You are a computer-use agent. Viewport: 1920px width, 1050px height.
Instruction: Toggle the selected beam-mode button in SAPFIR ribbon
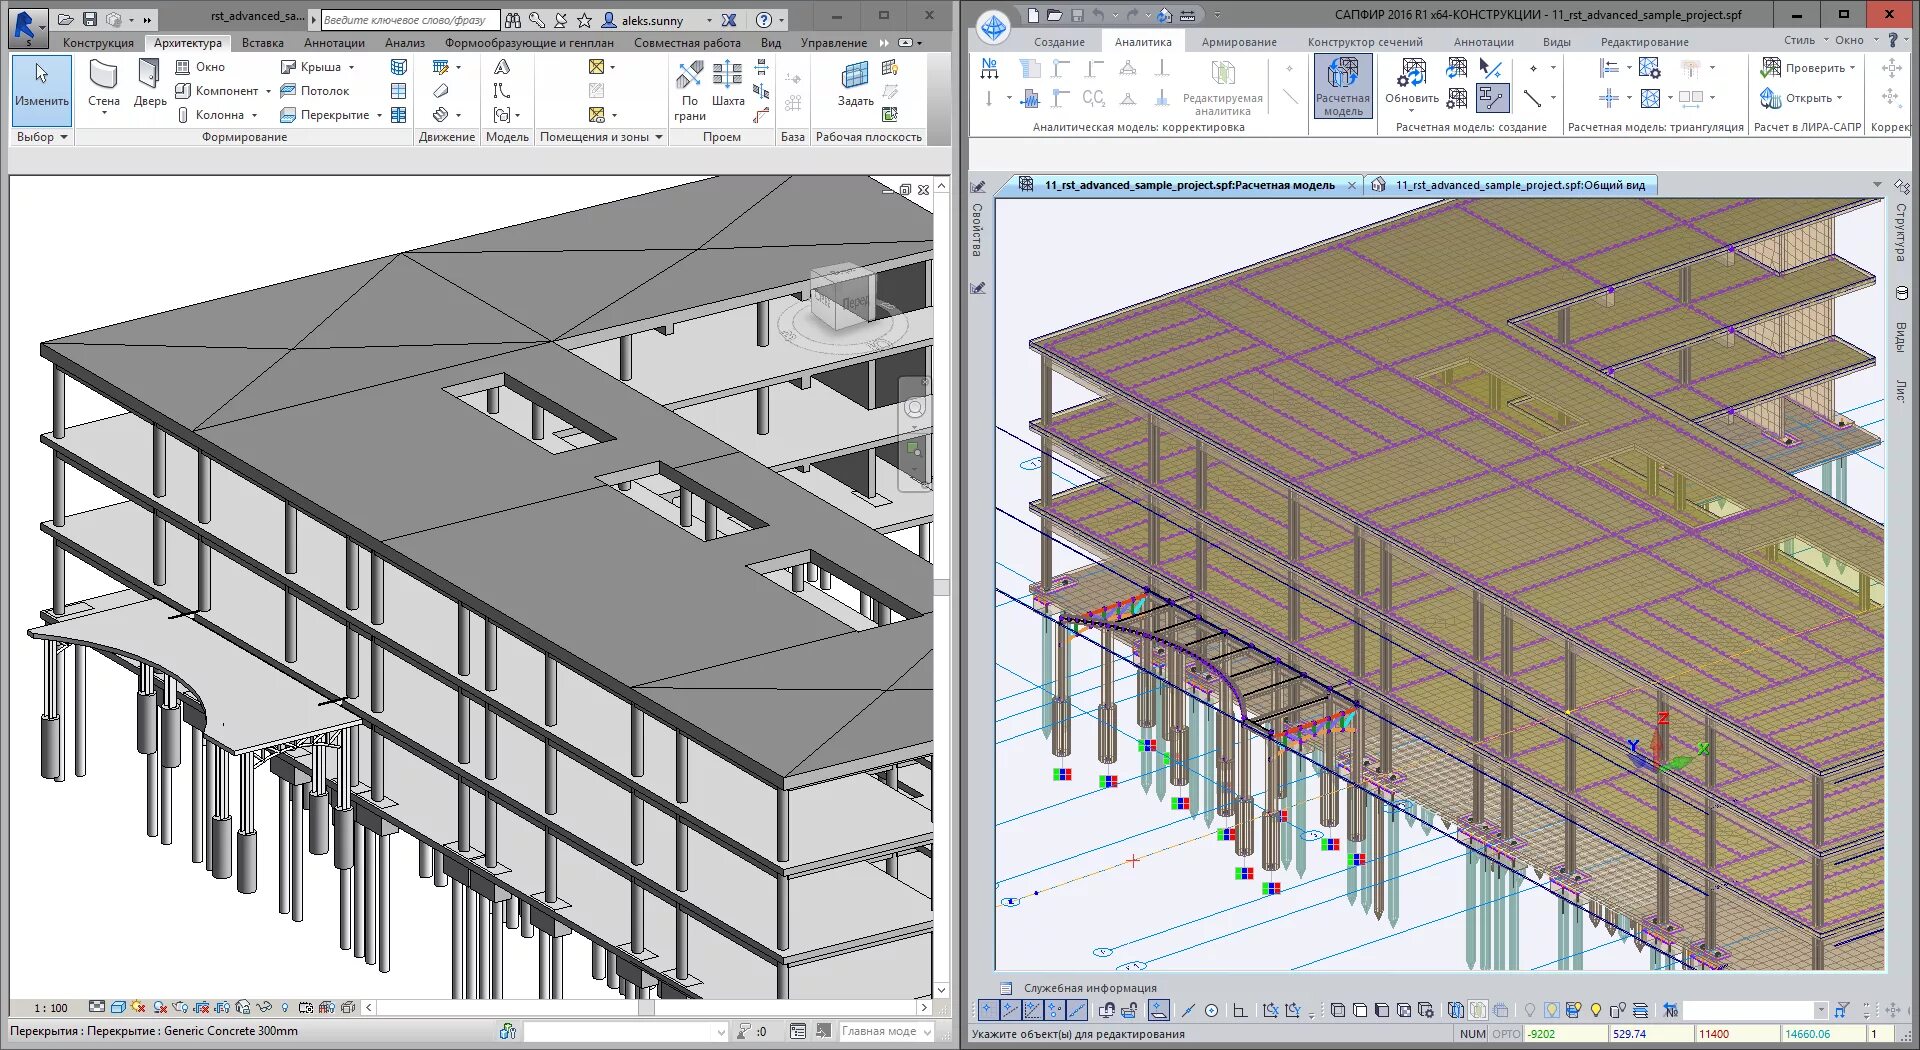click(x=1491, y=98)
